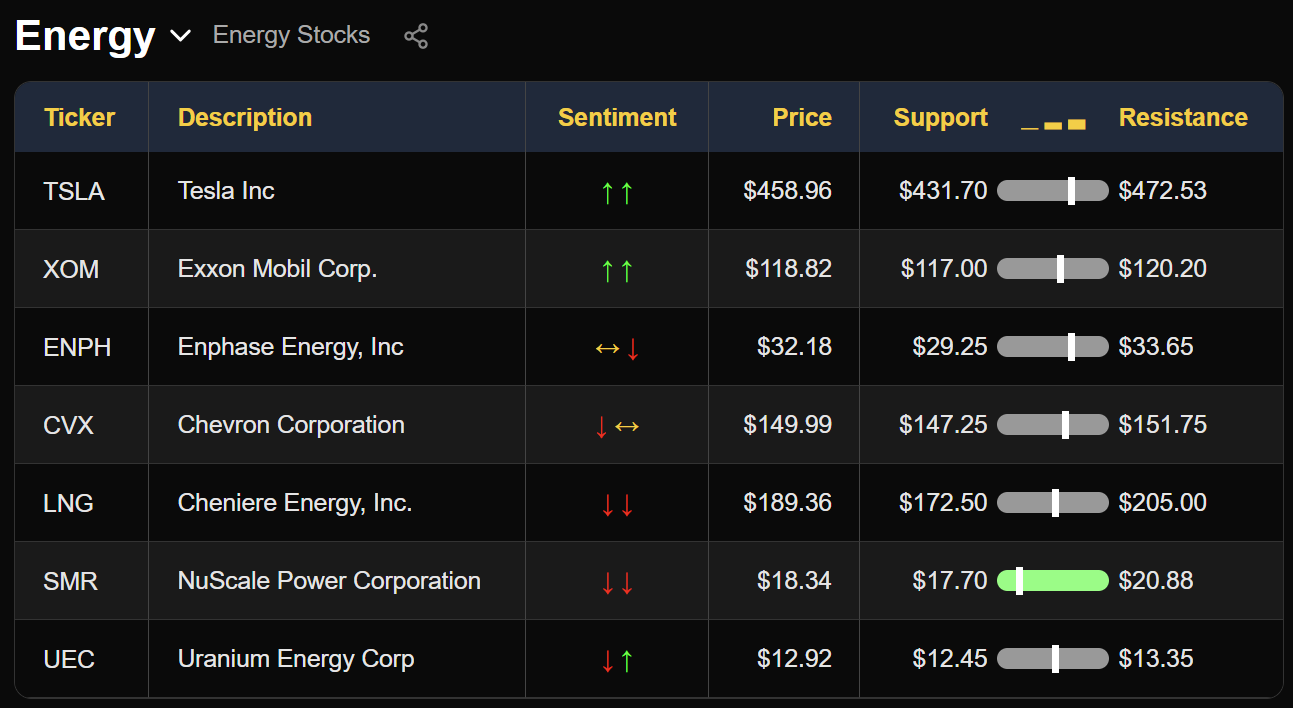Open the SMR ticker link
The image size is (1293, 708).
coord(70,581)
